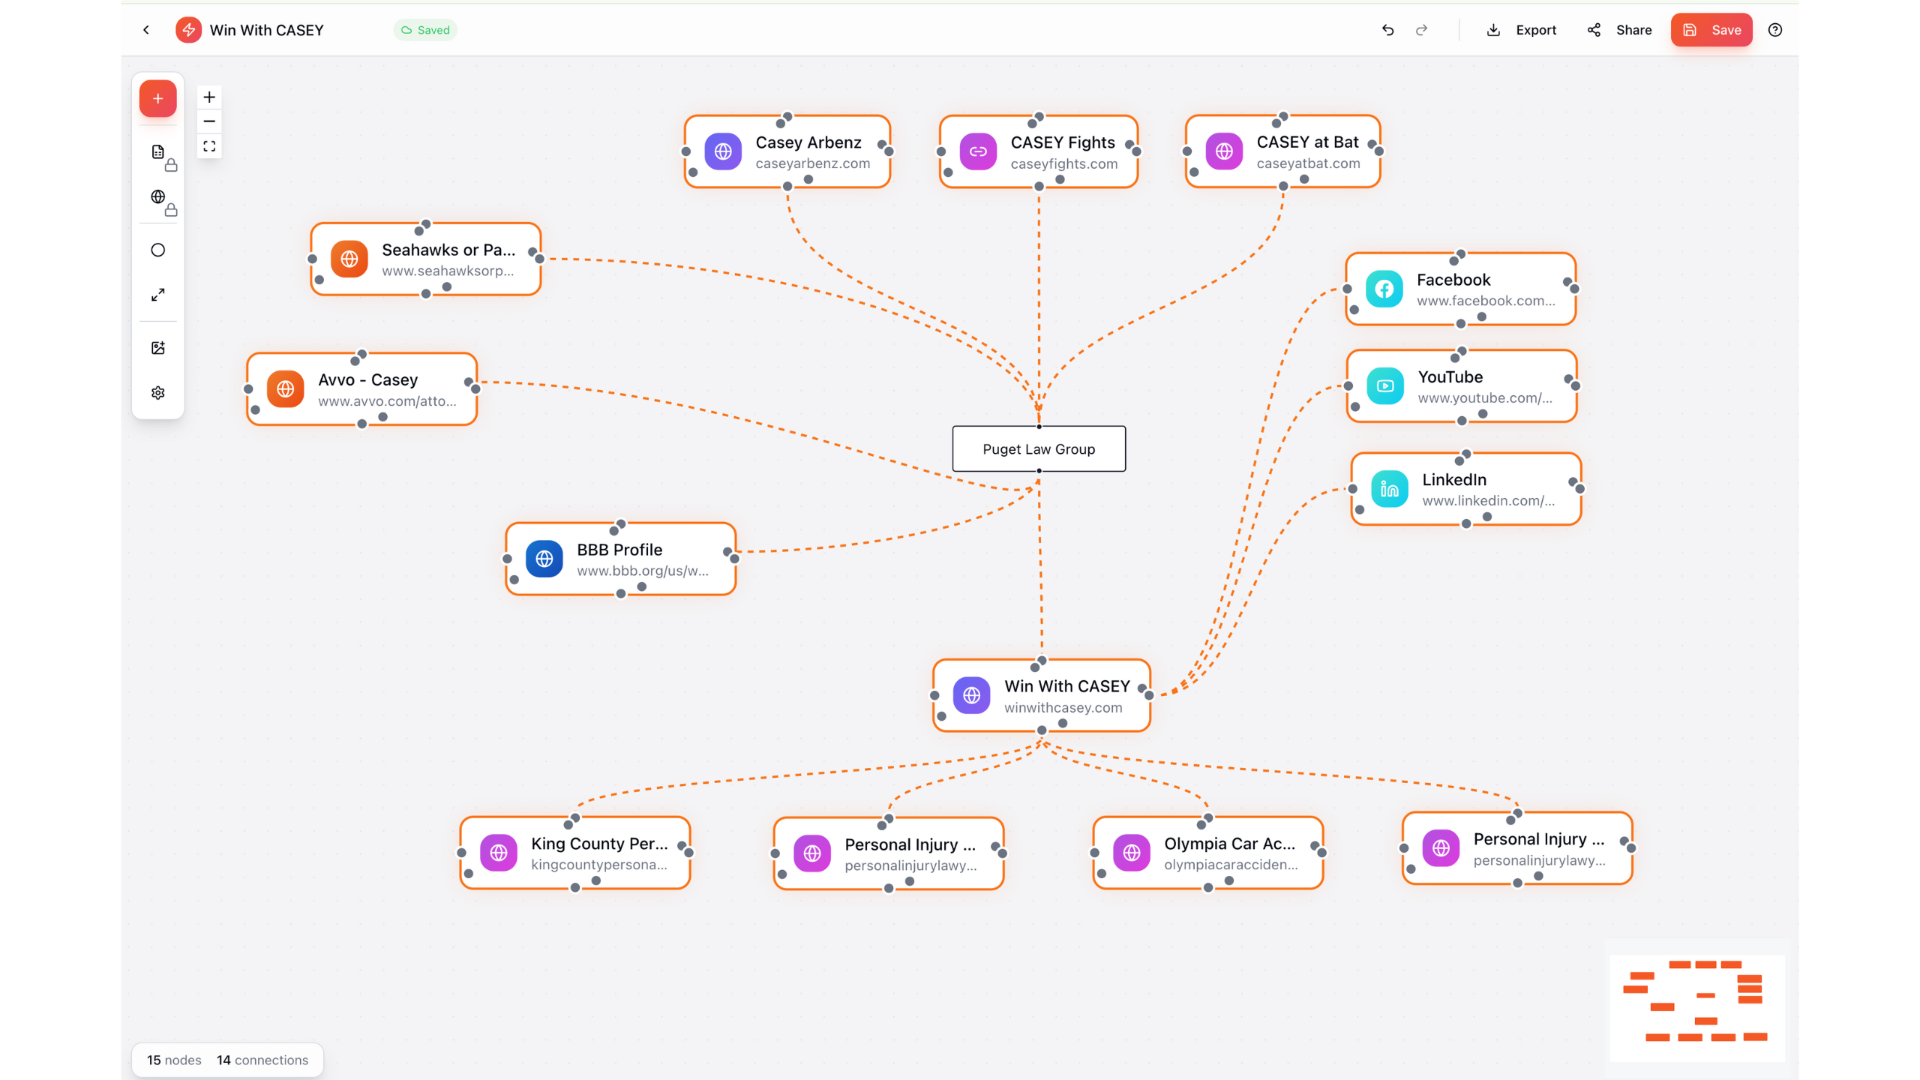This screenshot has width=1920, height=1080.
Task: Click the YouTube node icon
Action: [x=1385, y=386]
